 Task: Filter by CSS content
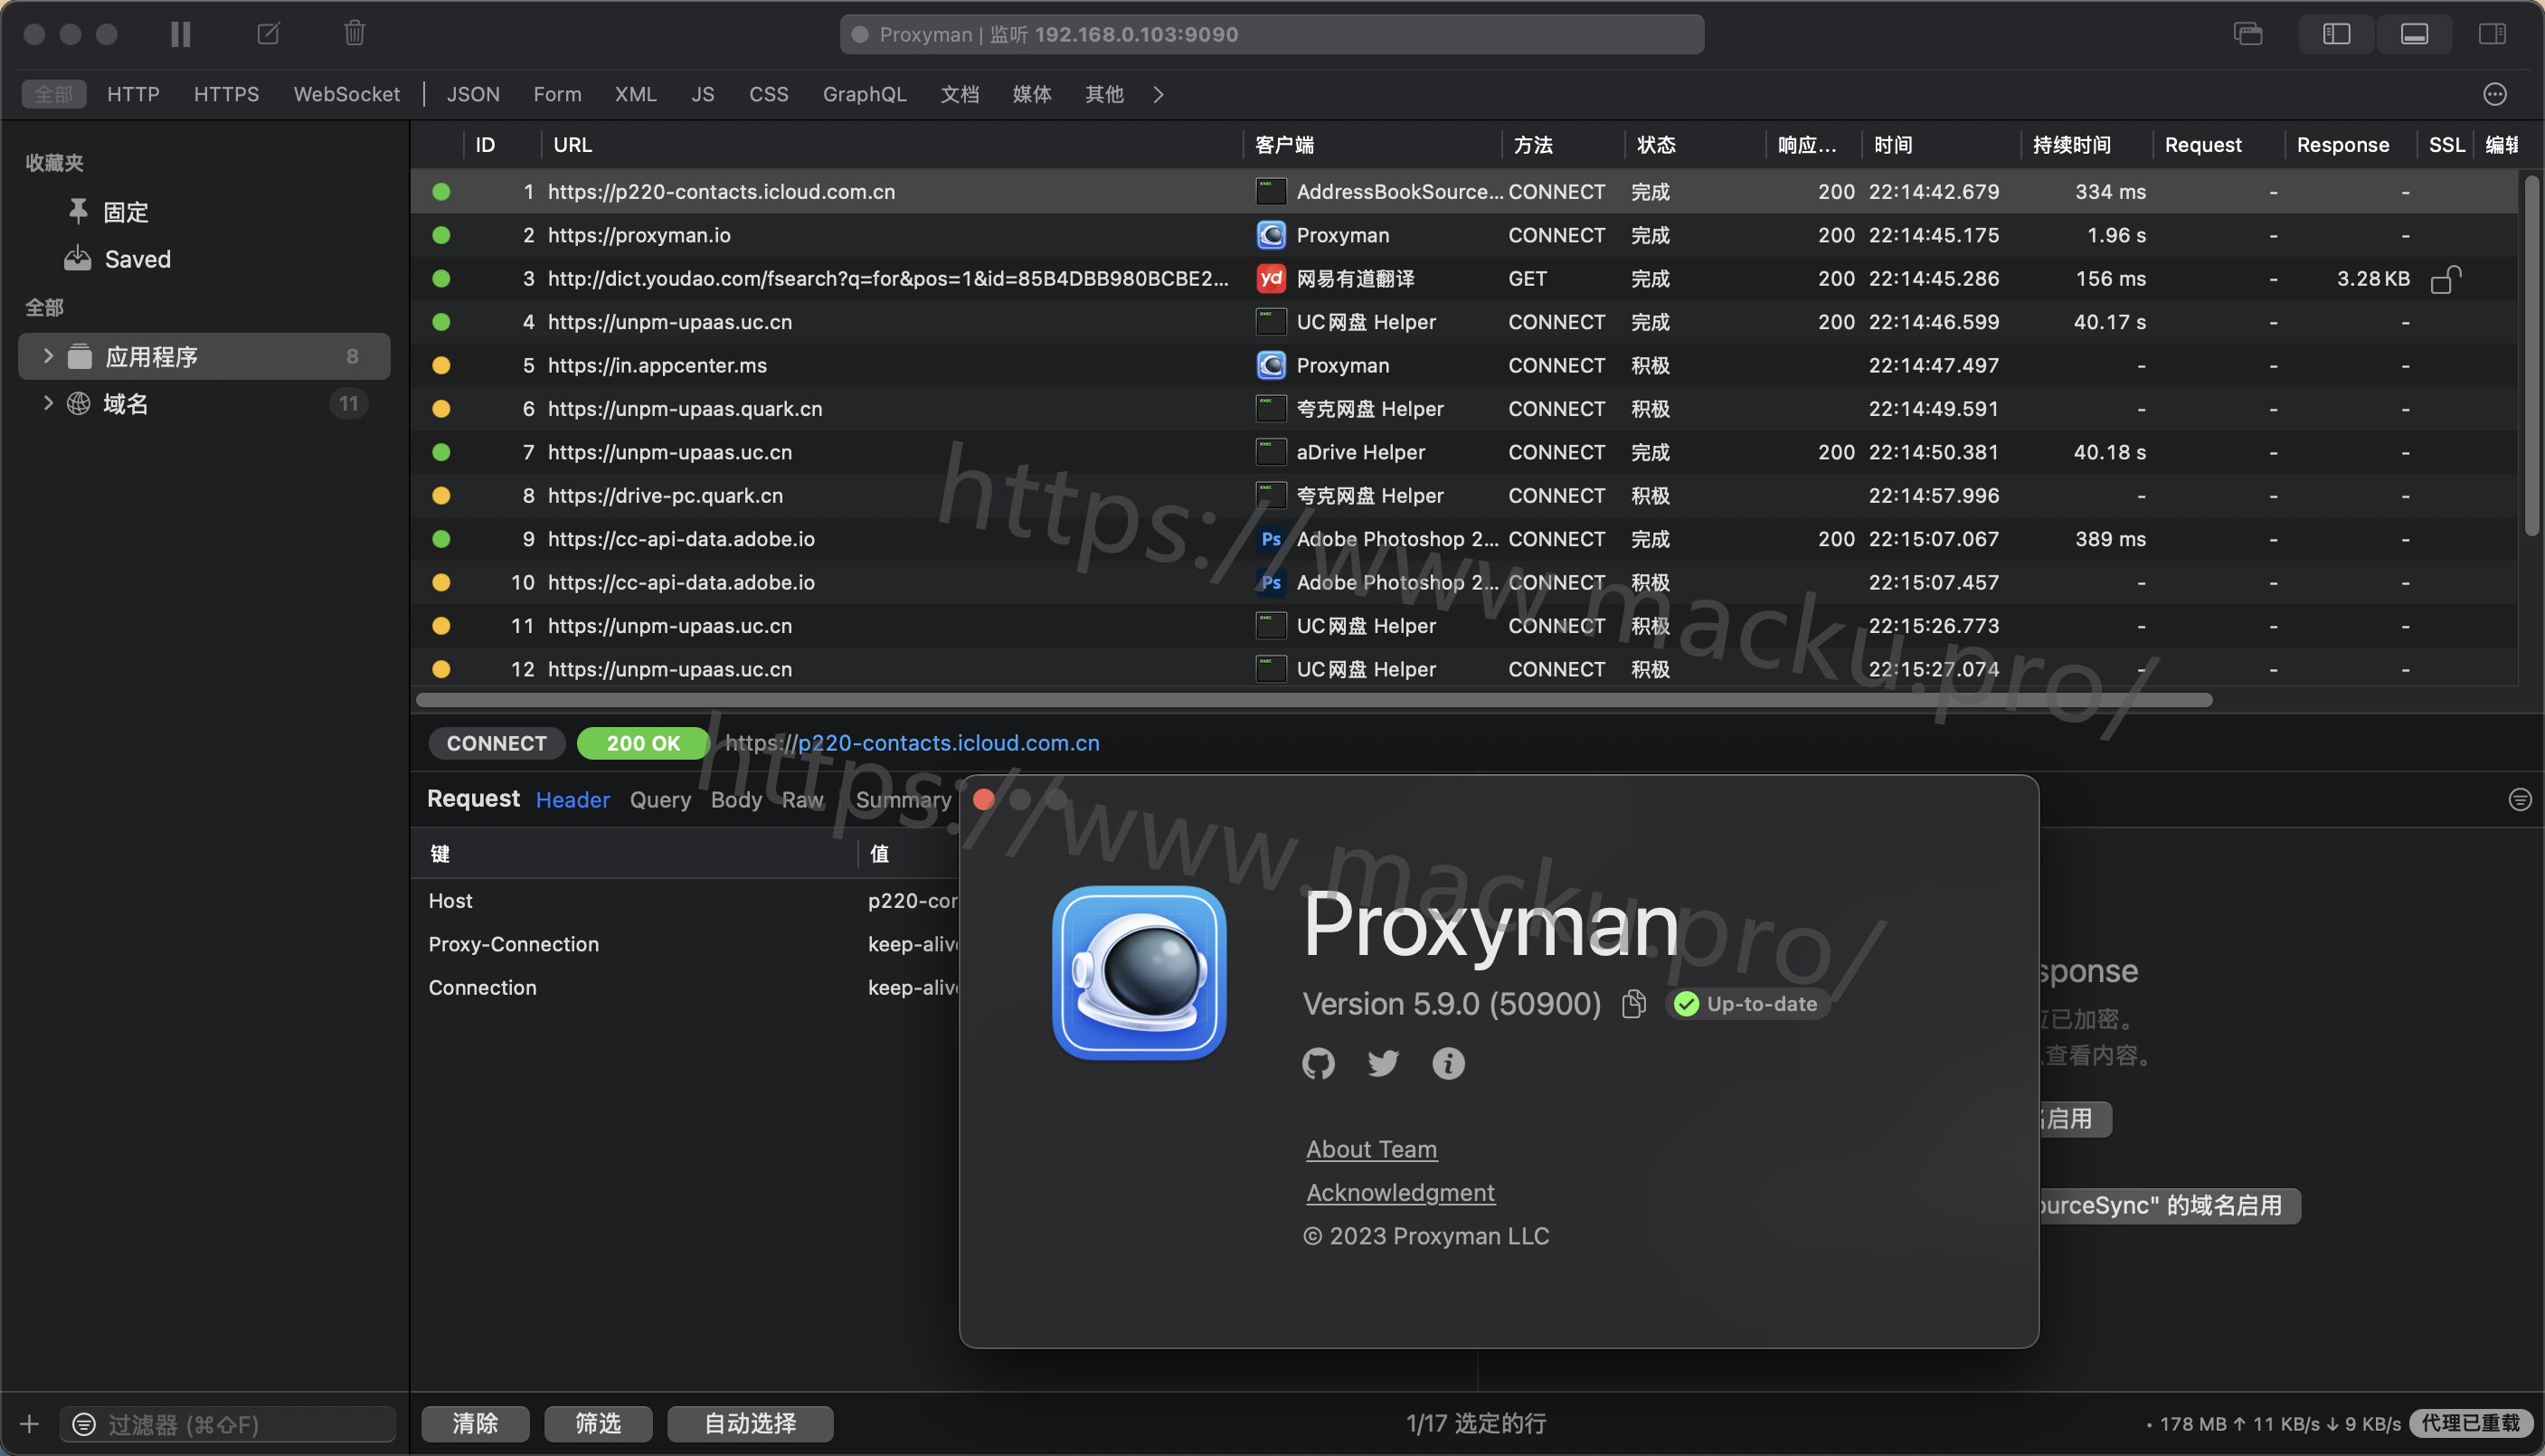click(x=768, y=94)
